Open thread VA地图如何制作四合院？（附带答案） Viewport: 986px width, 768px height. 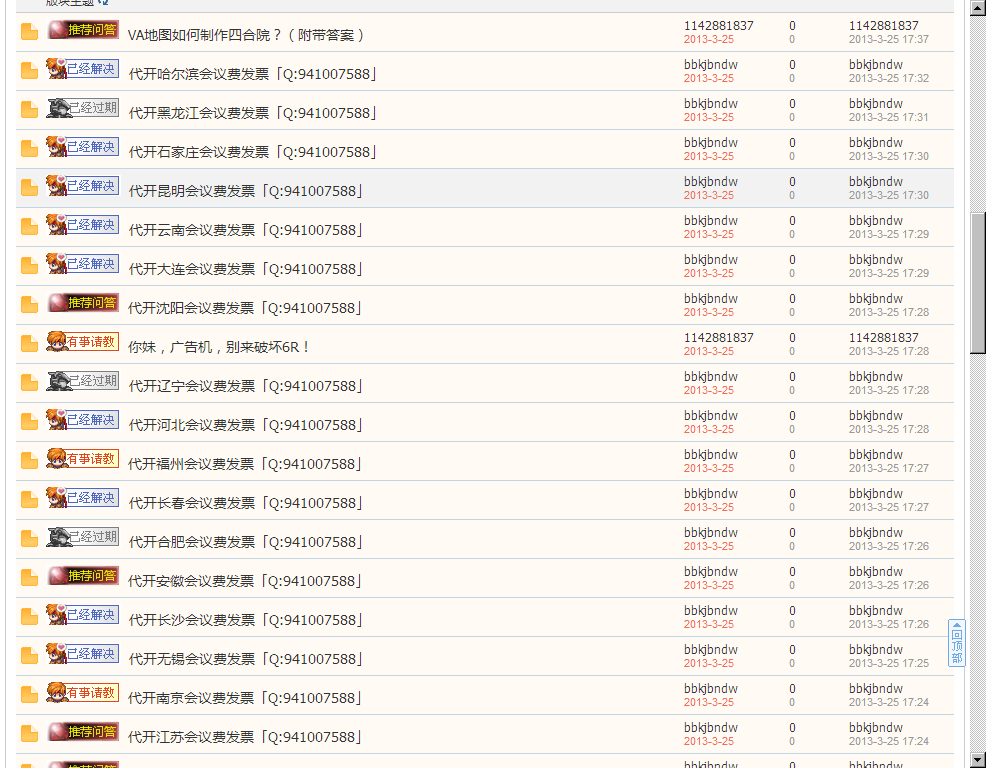(246, 35)
